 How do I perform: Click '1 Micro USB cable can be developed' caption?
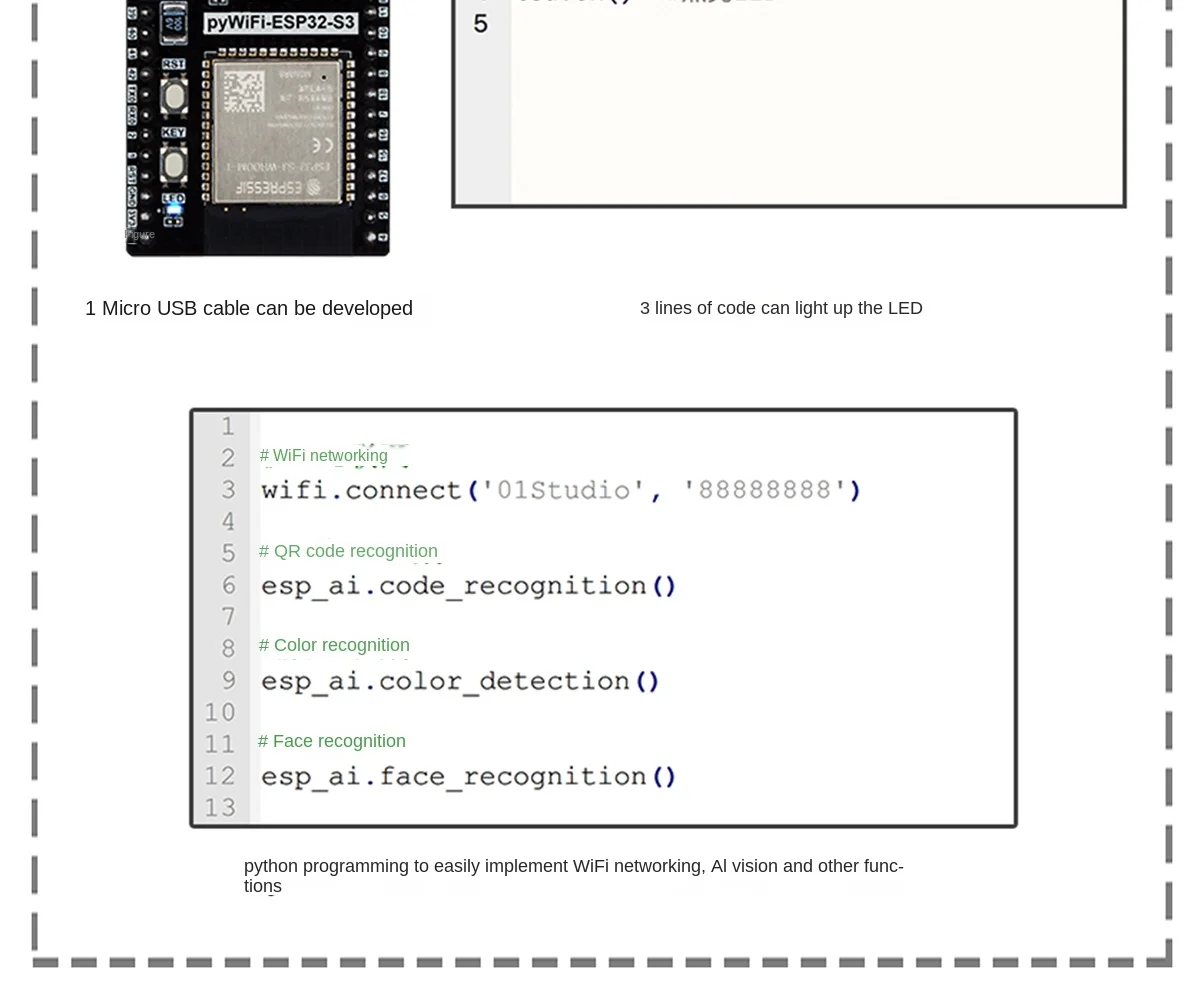tap(249, 308)
